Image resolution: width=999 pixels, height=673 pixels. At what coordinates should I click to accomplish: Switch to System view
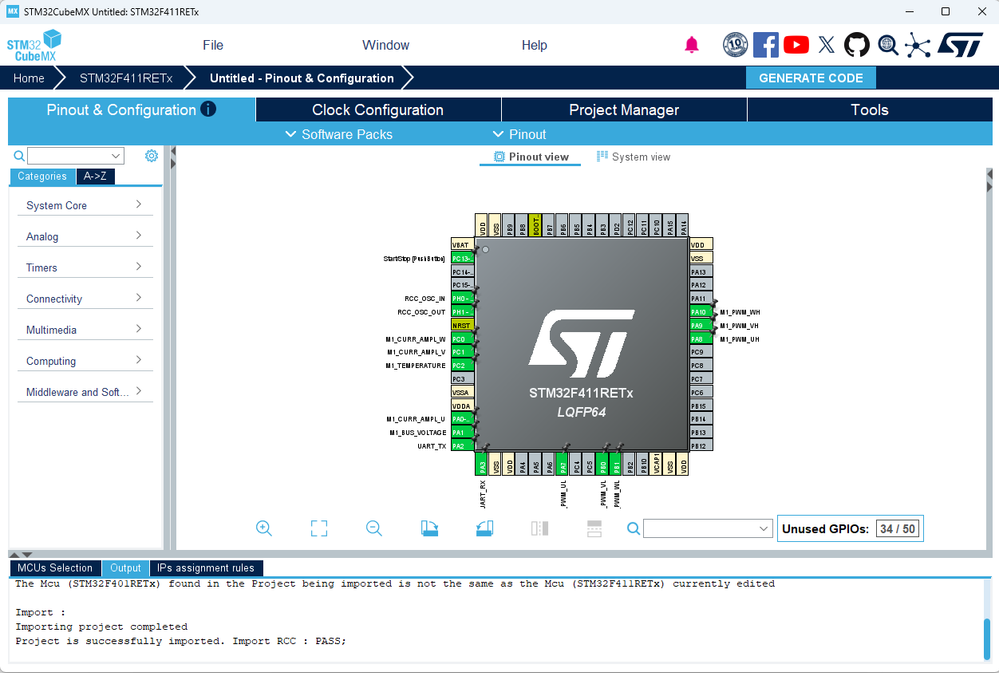(x=633, y=157)
